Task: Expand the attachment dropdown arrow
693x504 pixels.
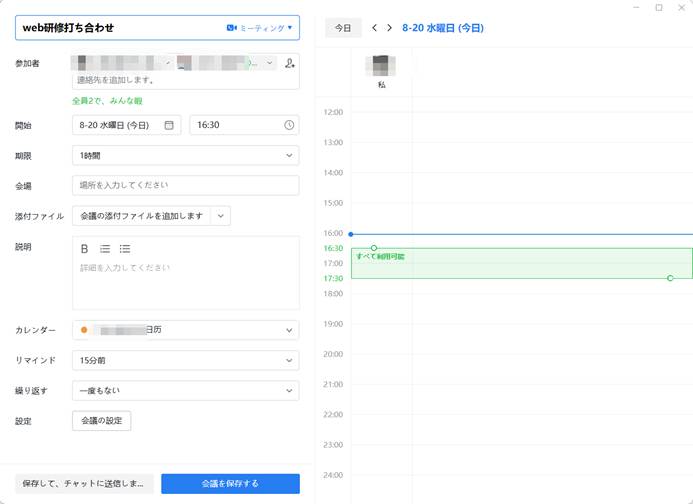Action: pyautogui.click(x=221, y=216)
